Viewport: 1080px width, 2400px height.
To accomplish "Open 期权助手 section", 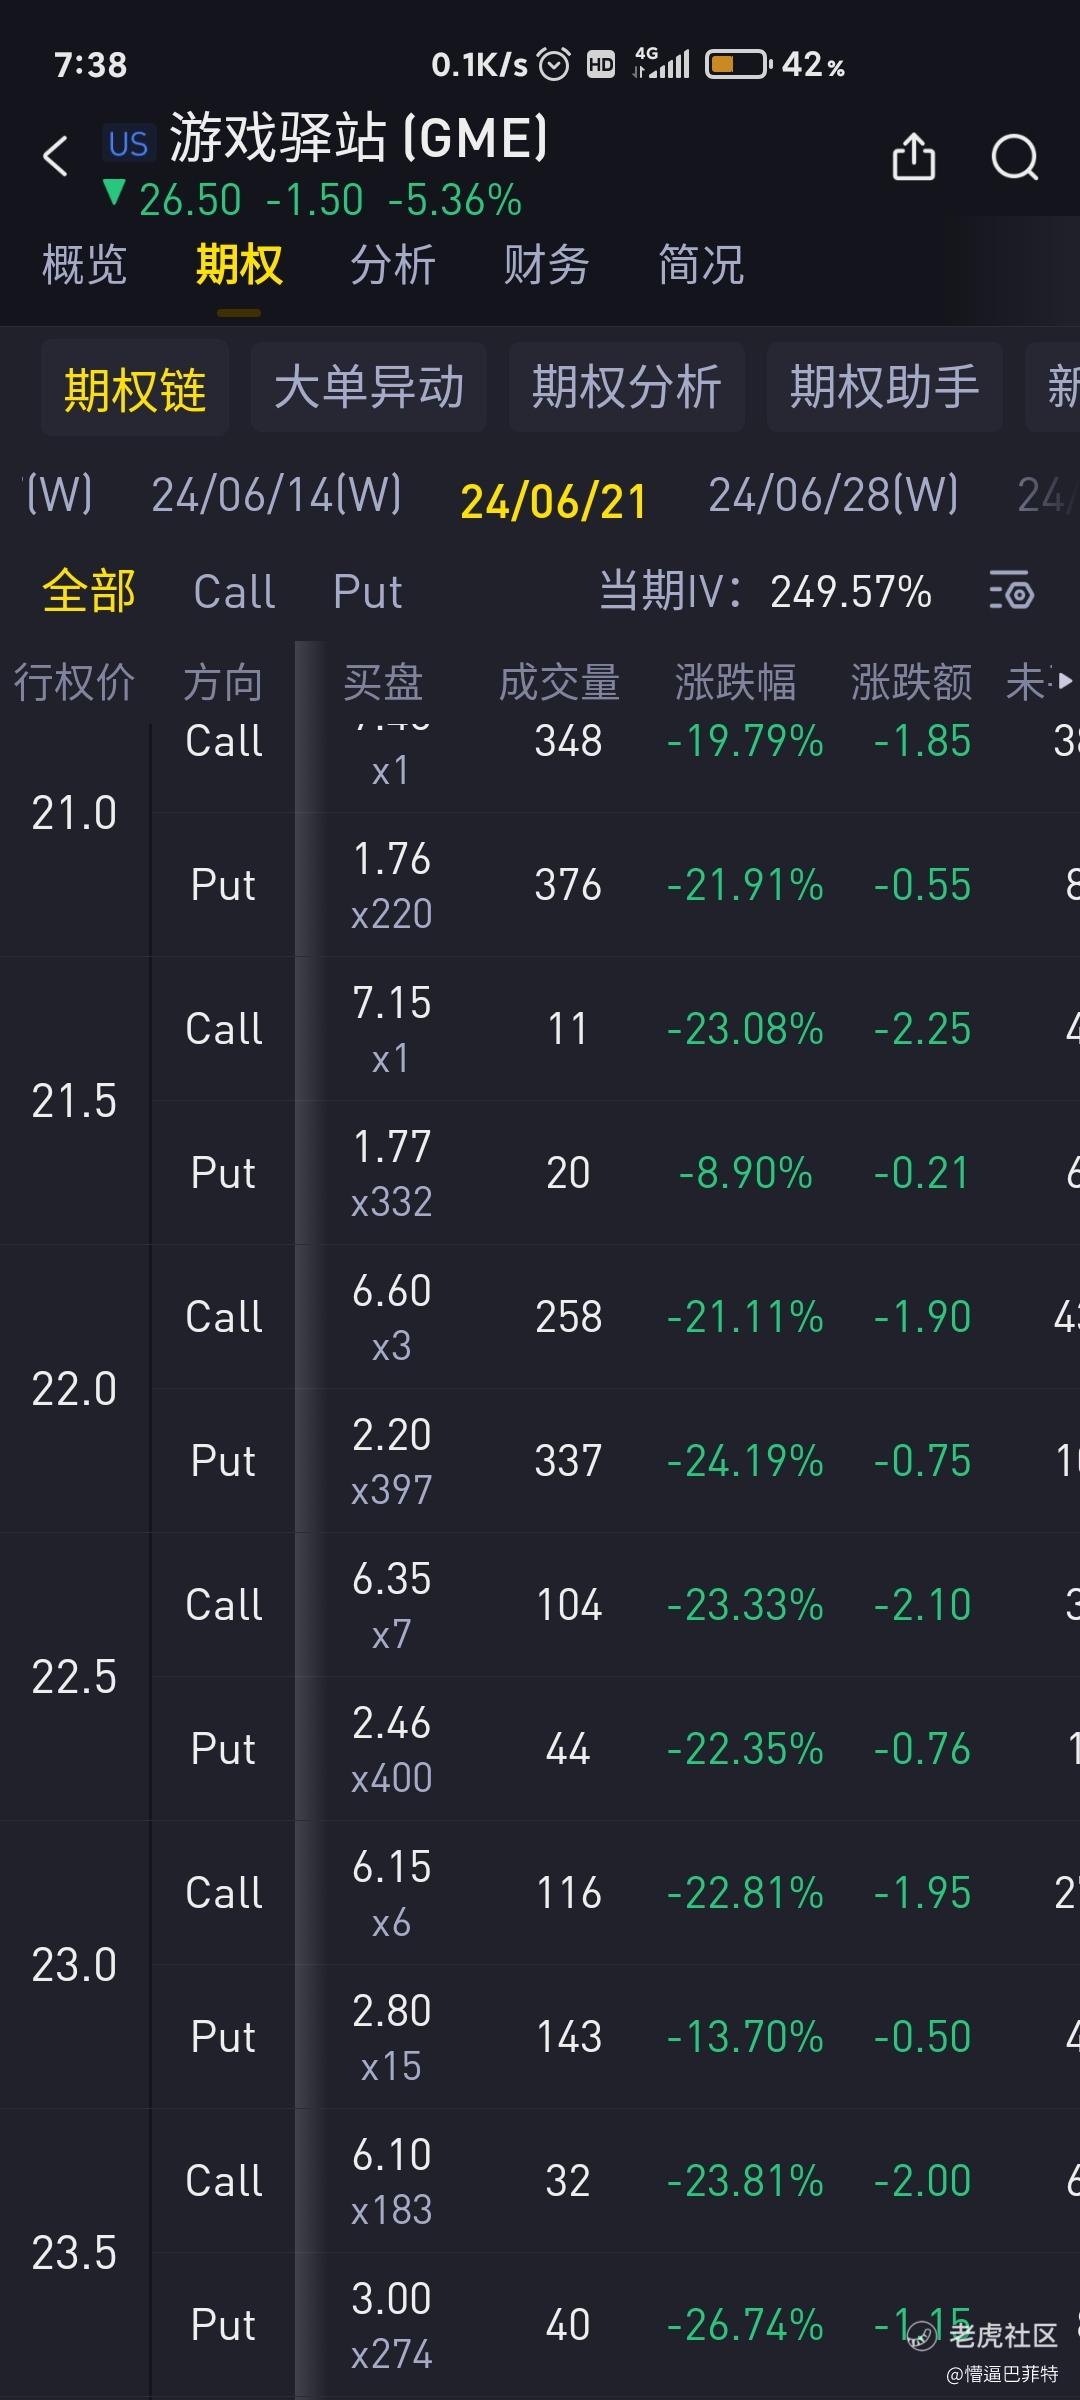I will [885, 387].
